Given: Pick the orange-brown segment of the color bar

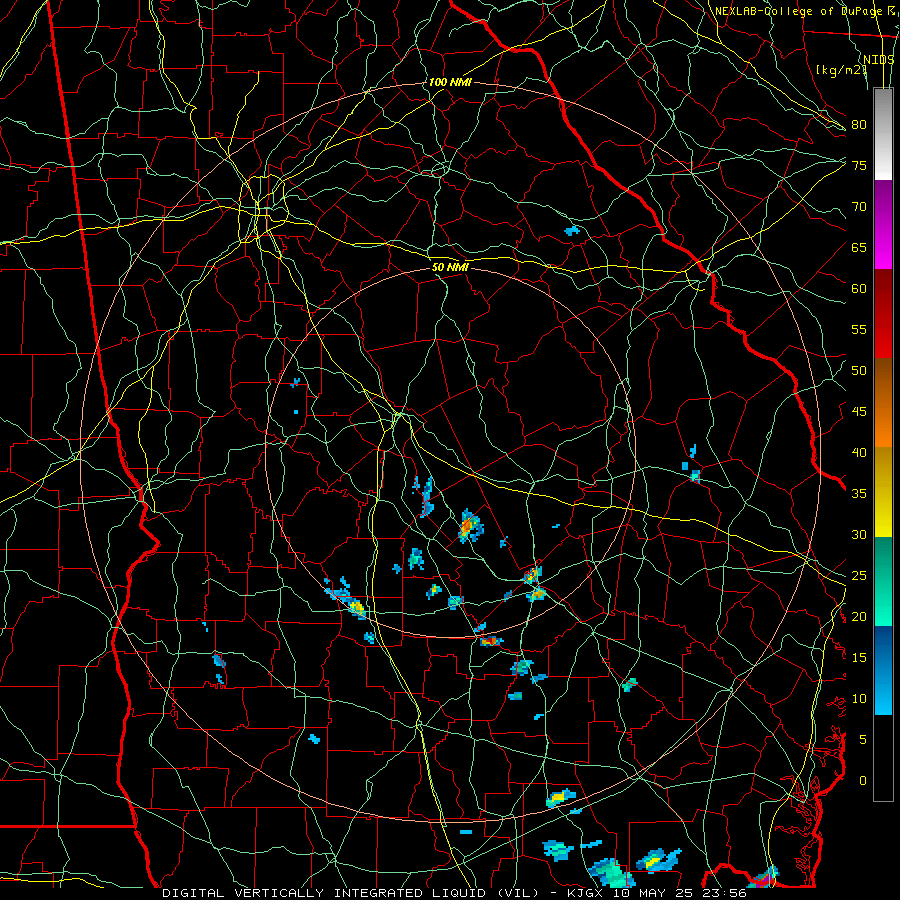Looking at the screenshot, I should (883, 402).
